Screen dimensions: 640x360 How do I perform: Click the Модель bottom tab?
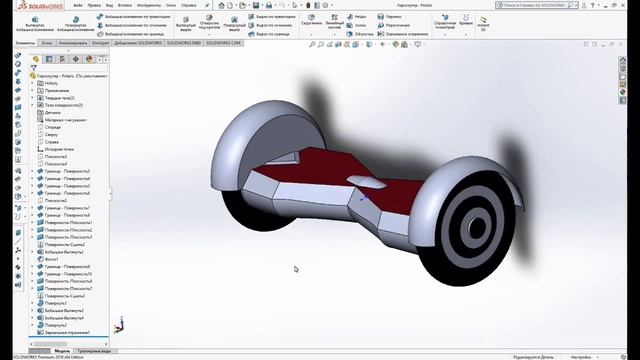coord(62,351)
